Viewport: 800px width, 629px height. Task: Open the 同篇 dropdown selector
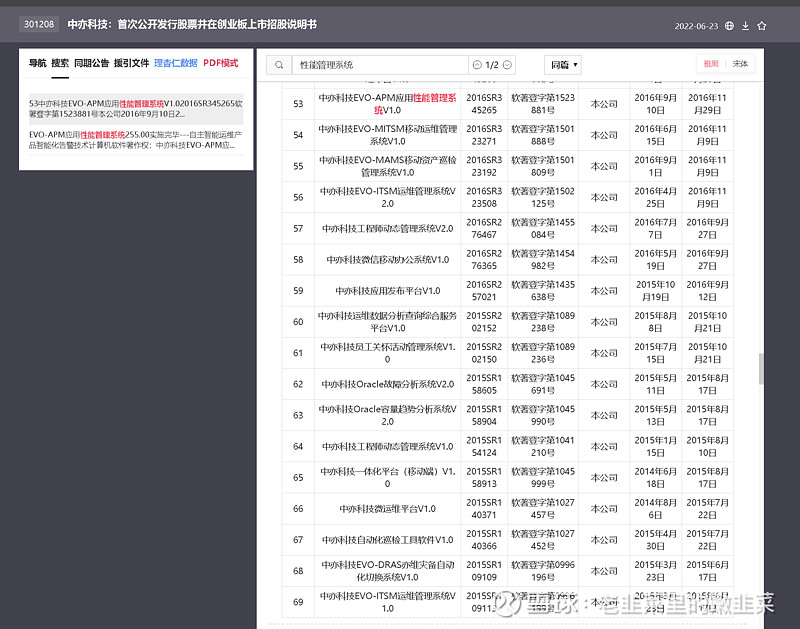[x=561, y=64]
